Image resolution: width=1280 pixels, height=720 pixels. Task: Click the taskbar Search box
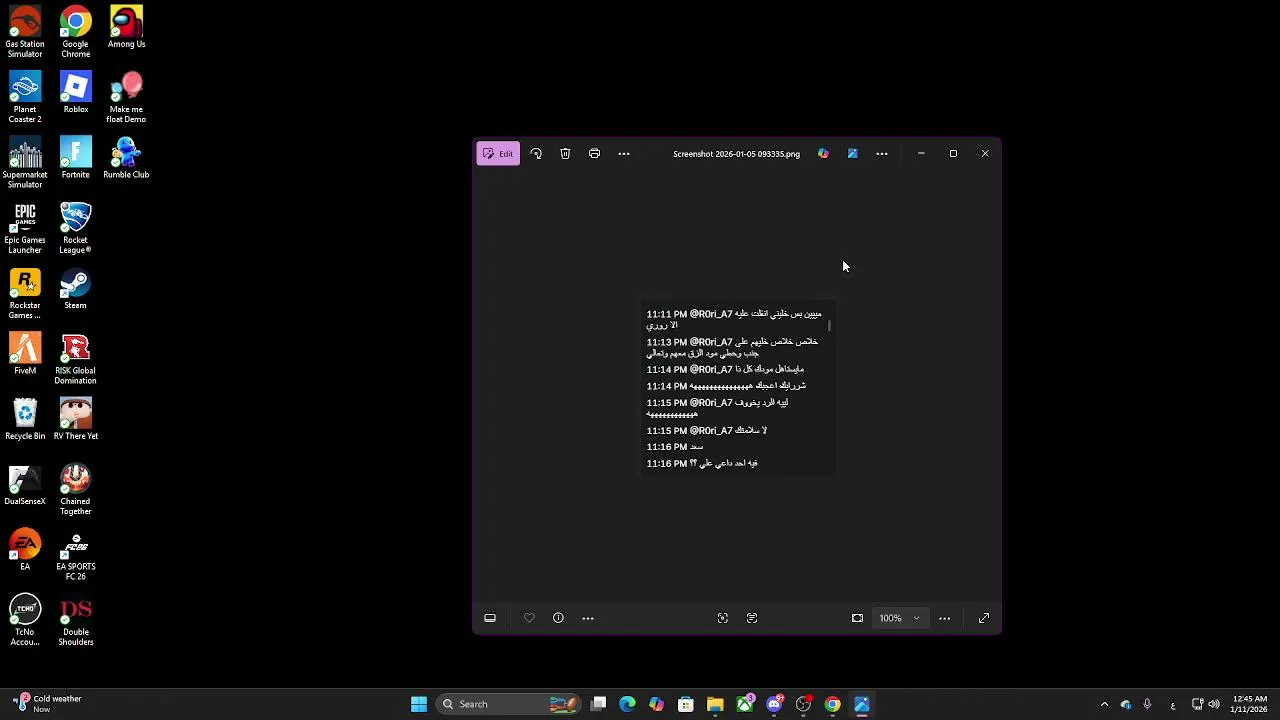click(x=510, y=704)
